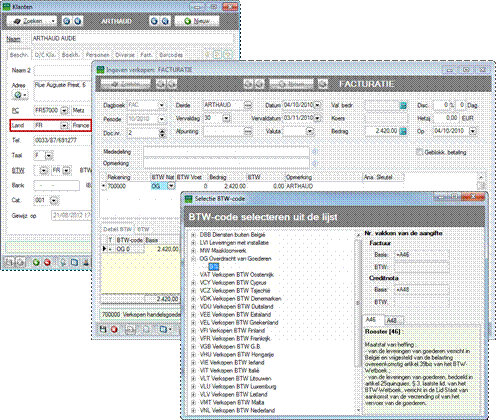496x420 pixels.
Task: Go to last customer record in Klanten
Action: [x=165, y=21]
